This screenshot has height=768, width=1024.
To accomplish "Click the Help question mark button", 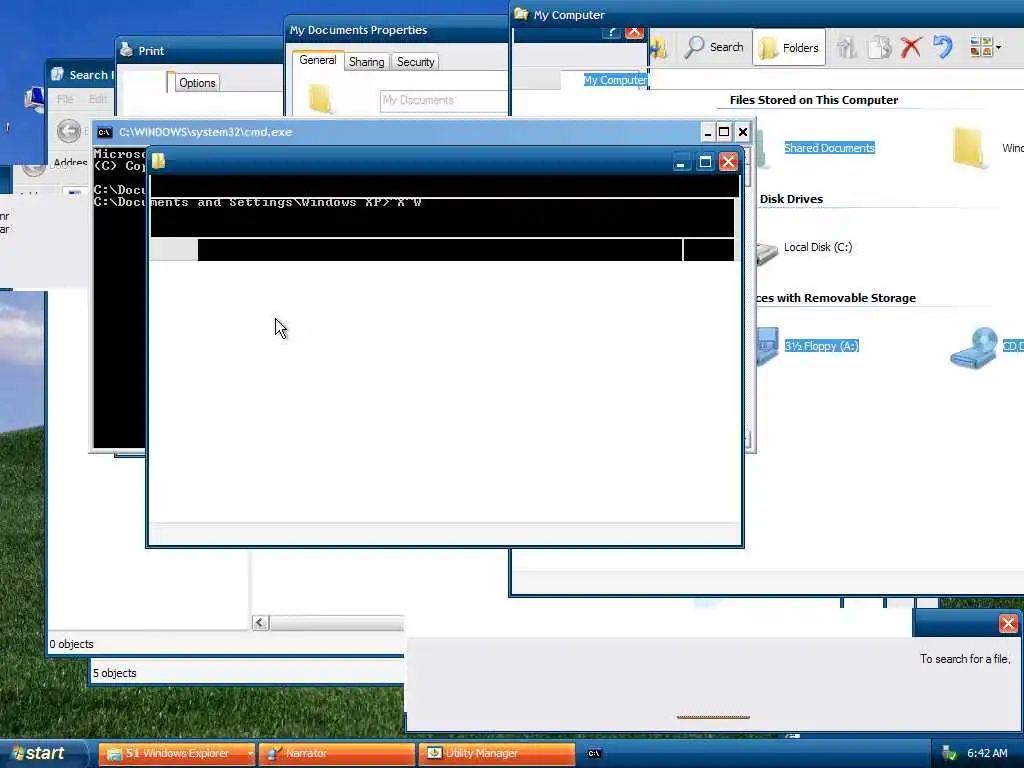I will 611,32.
